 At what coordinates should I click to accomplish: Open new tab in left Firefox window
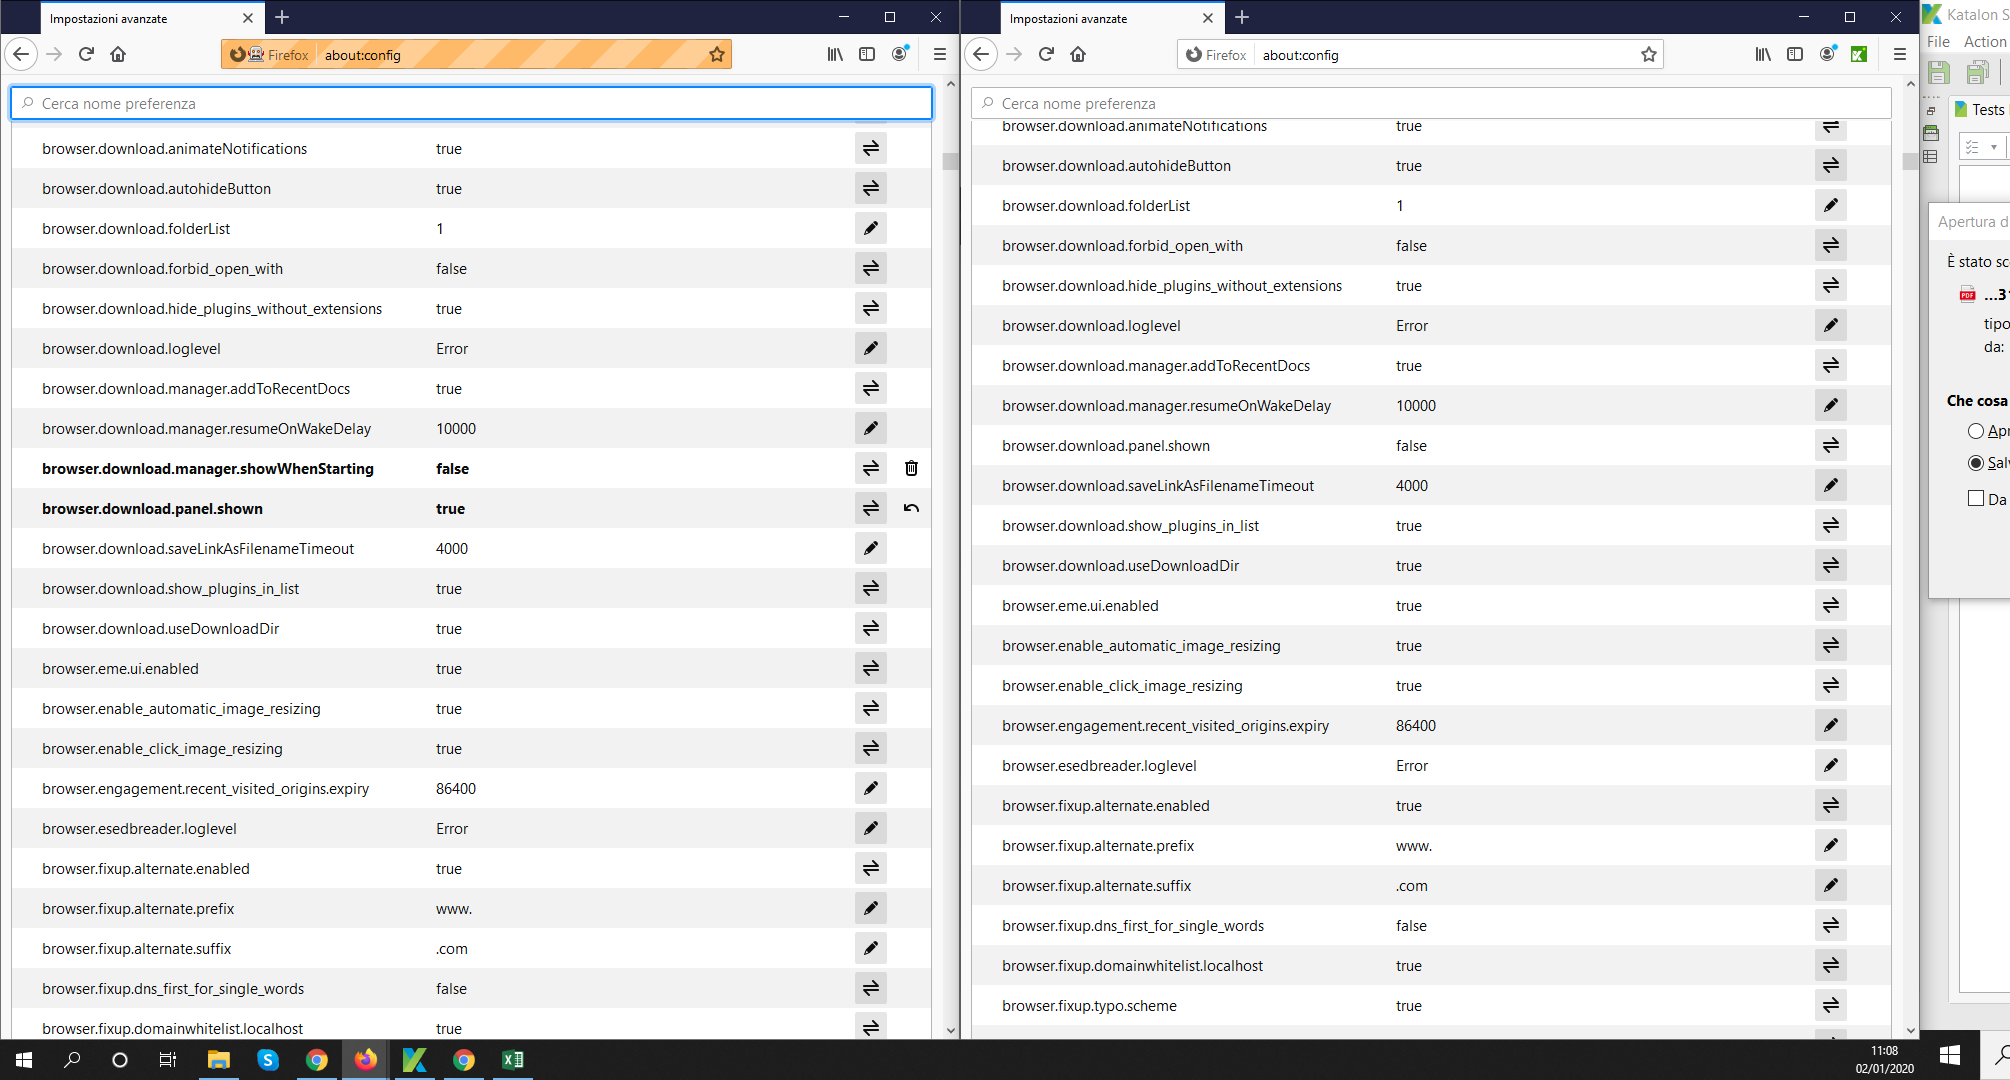282,18
